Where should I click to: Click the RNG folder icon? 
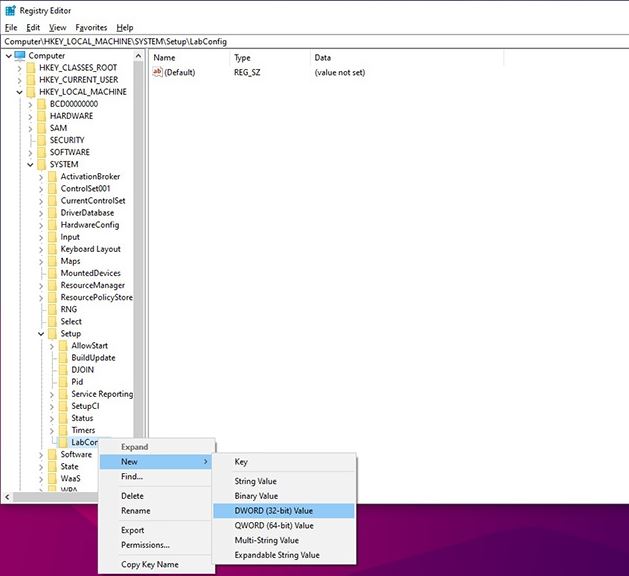click(x=53, y=309)
